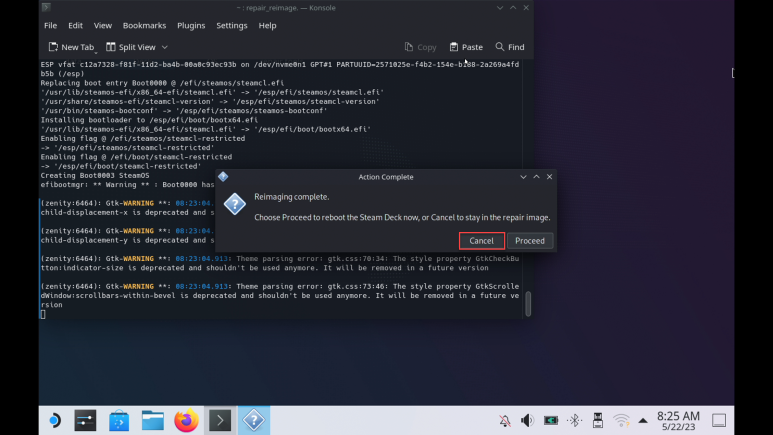
Task: Launch Firefox from the taskbar
Action: (186, 420)
